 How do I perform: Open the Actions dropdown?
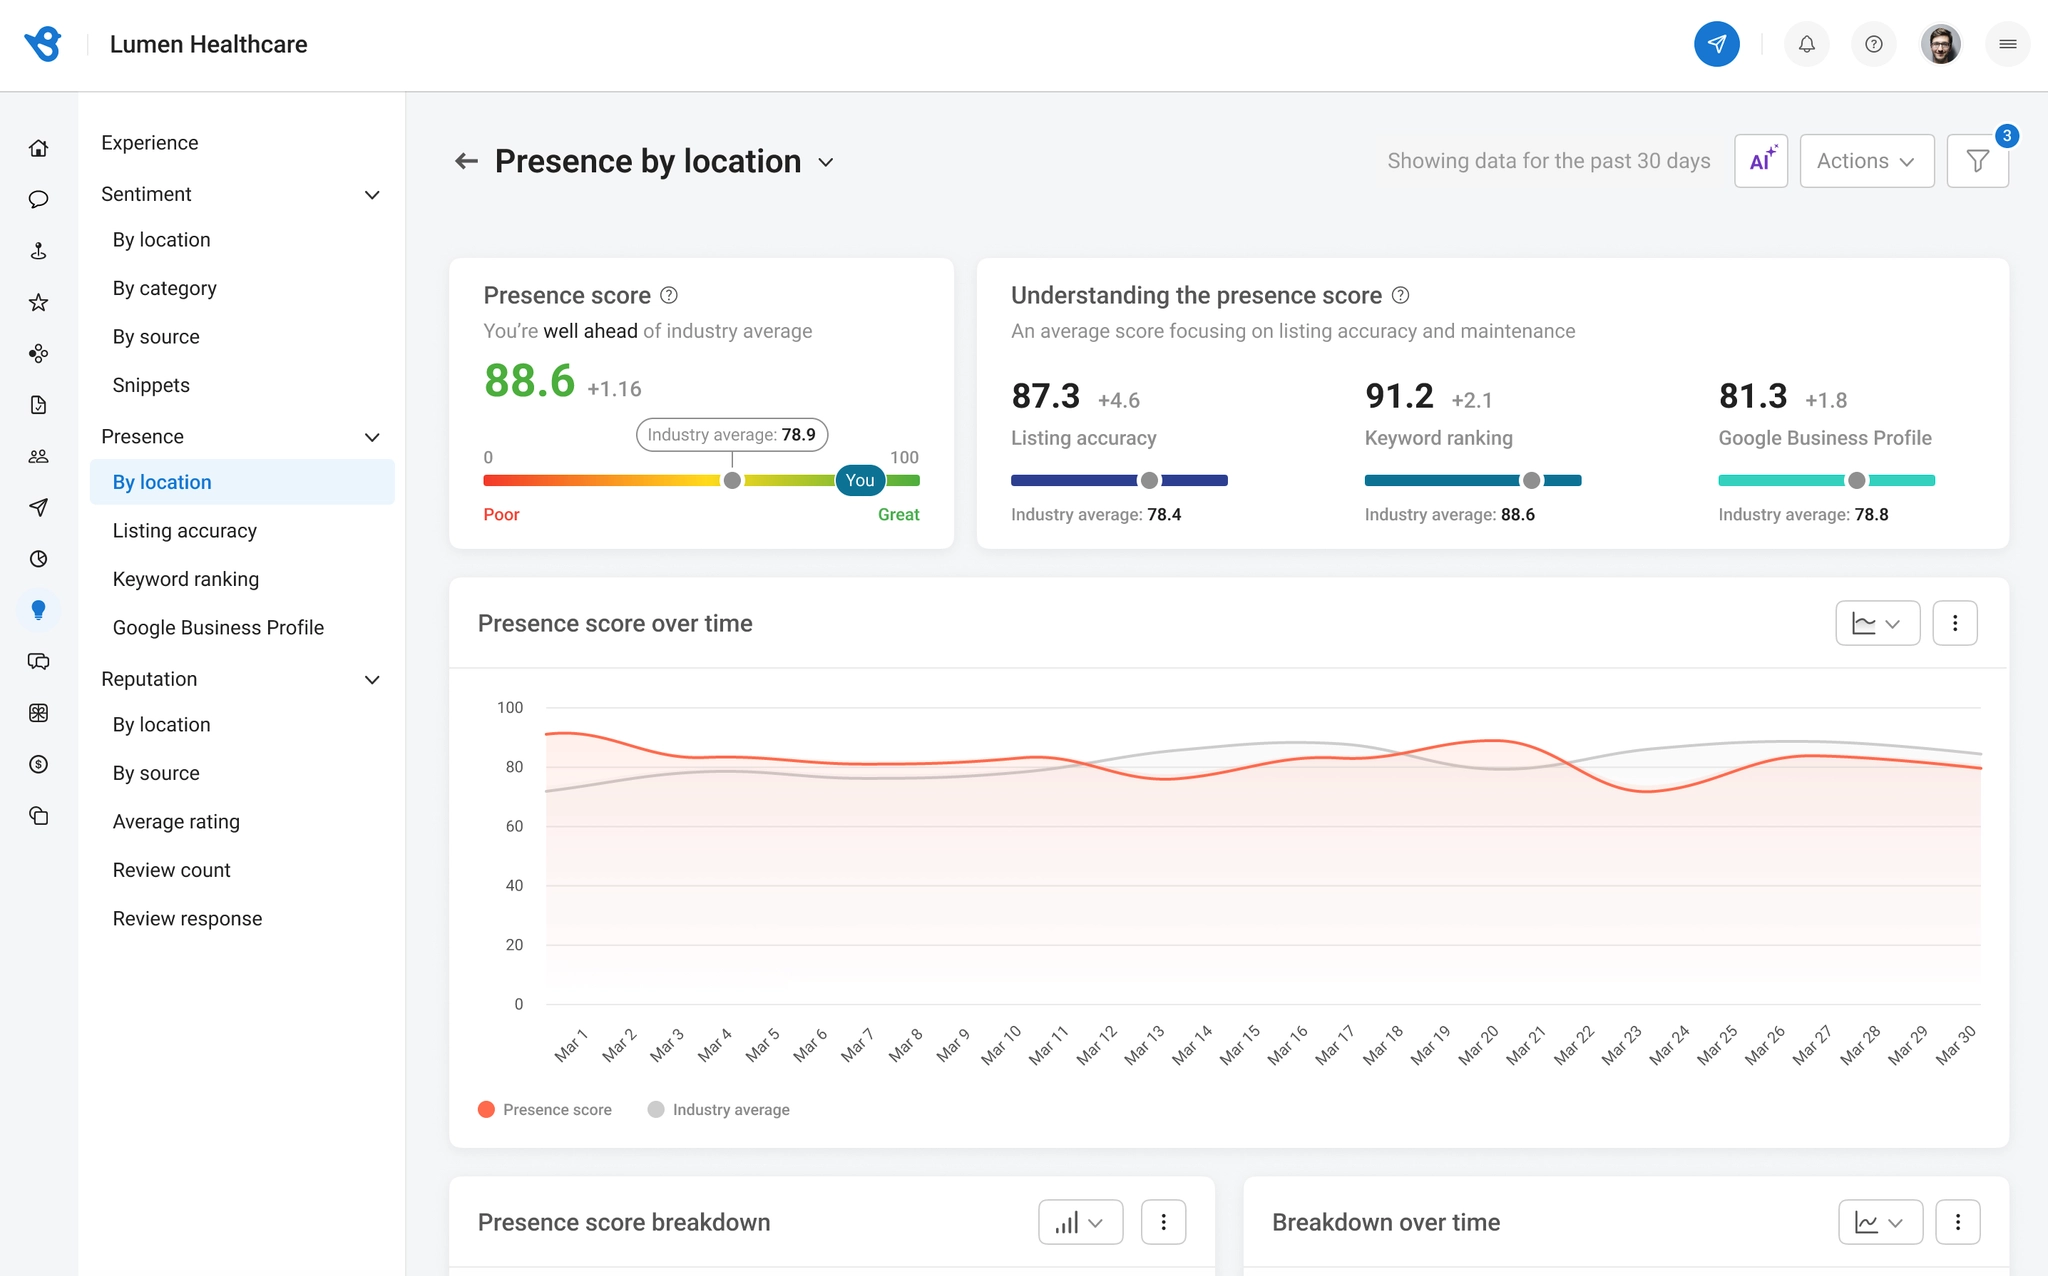tap(1866, 161)
